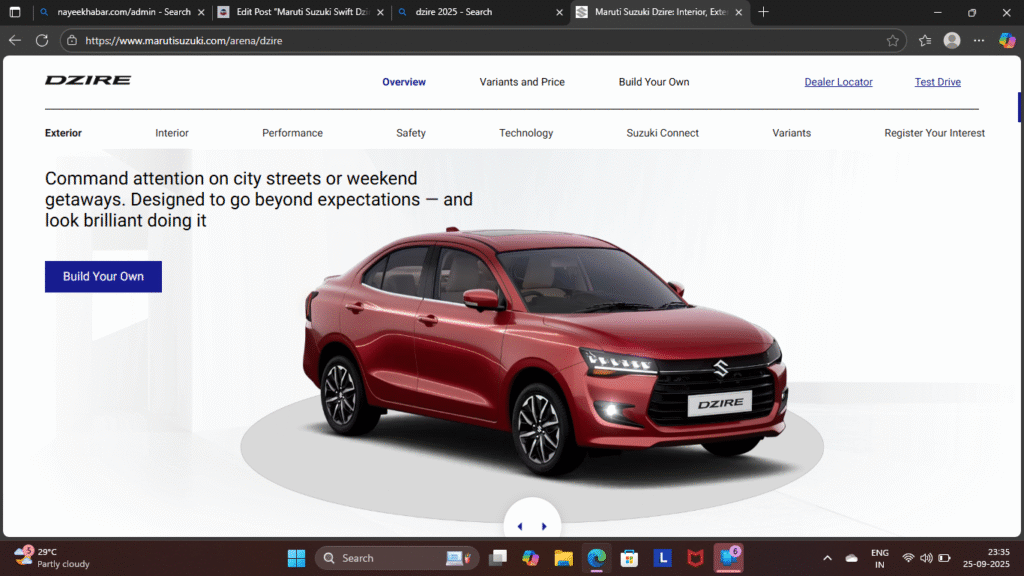
Task: Open the browser profile menu via avatar
Action: click(951, 40)
